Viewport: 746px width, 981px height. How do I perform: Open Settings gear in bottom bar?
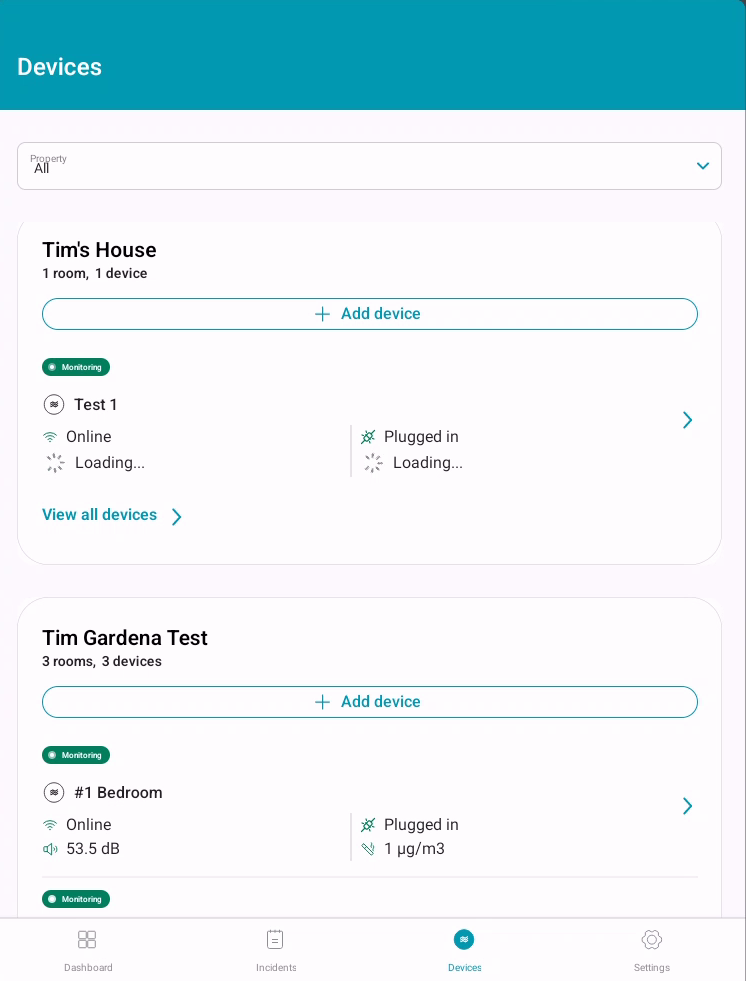pos(652,940)
